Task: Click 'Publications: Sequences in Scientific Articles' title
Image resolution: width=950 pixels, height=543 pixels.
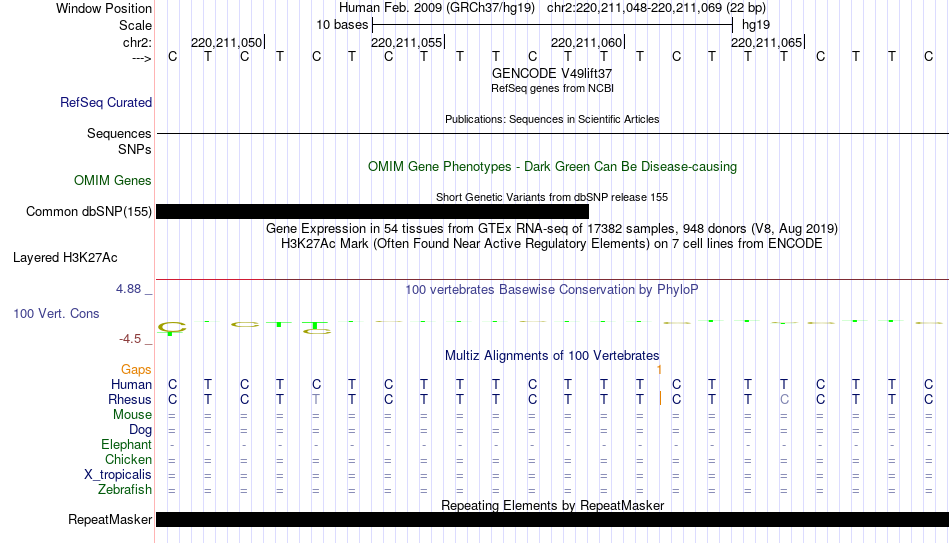Action: tap(552, 119)
